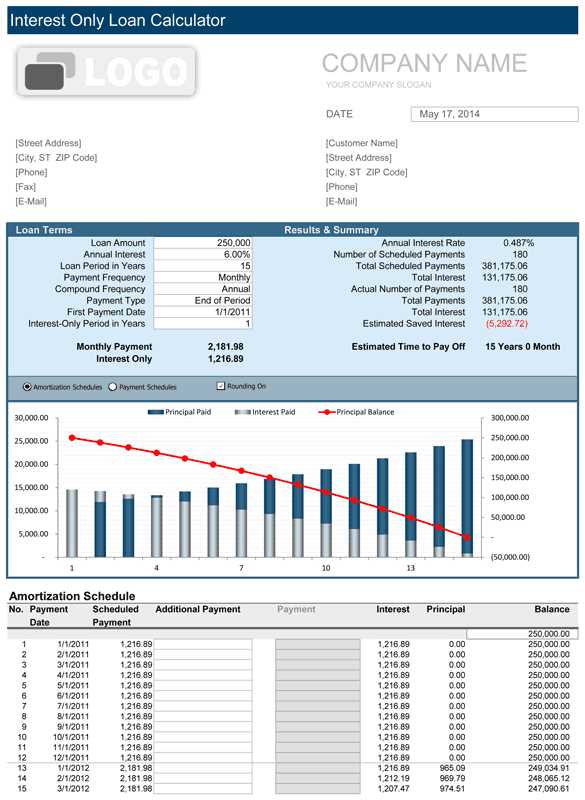Screen dimensions: 585x800
Task: Click the Interest Only Loan Calculator title
Action: (117, 20)
